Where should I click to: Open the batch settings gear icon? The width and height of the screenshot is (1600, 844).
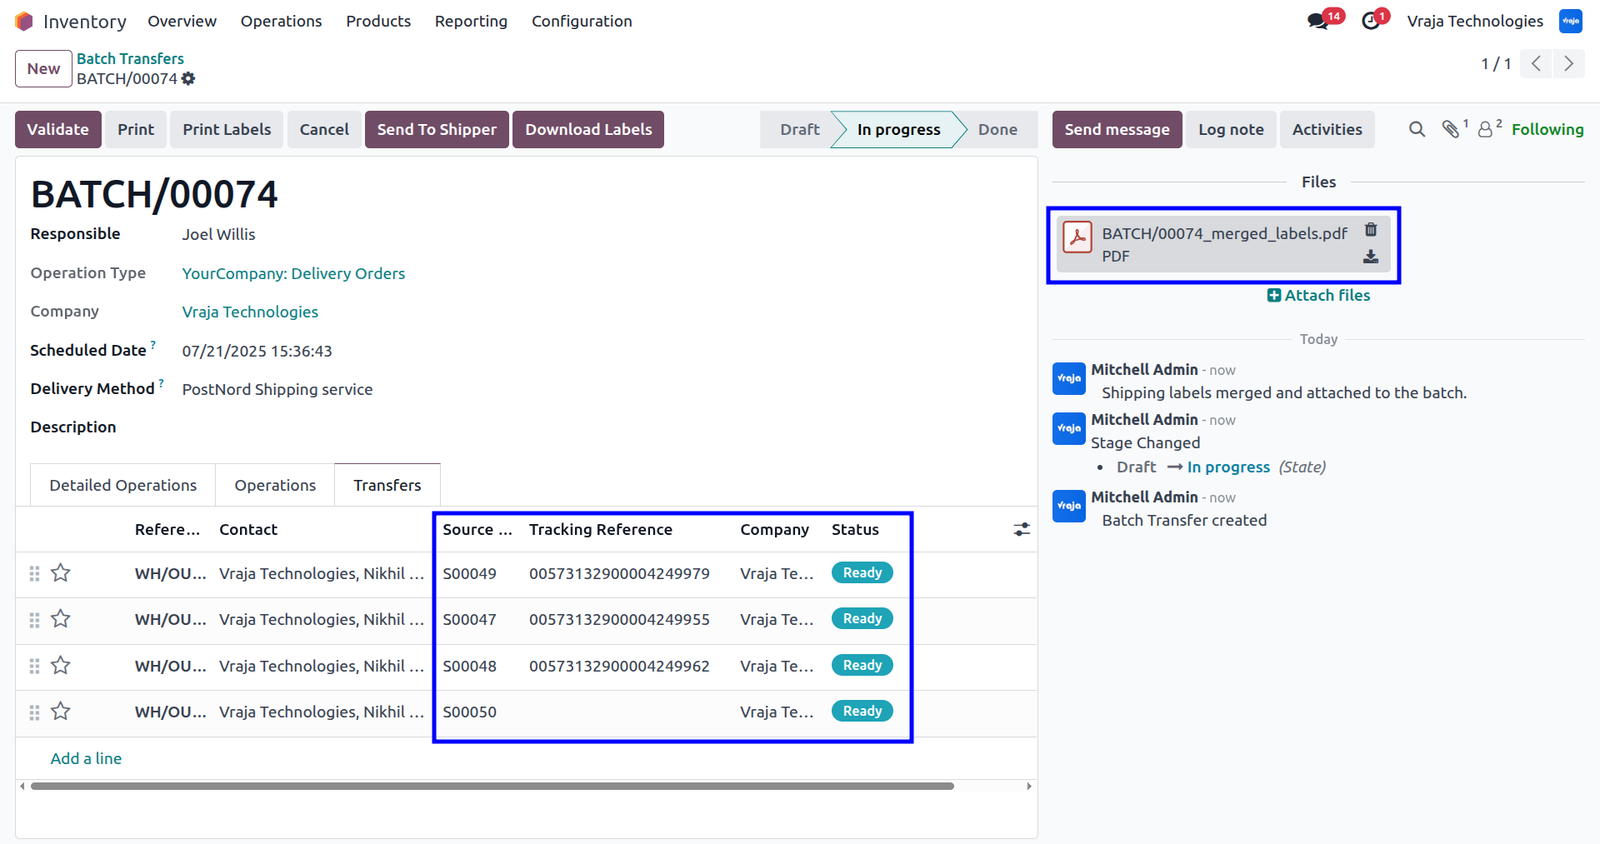pyautogui.click(x=189, y=79)
